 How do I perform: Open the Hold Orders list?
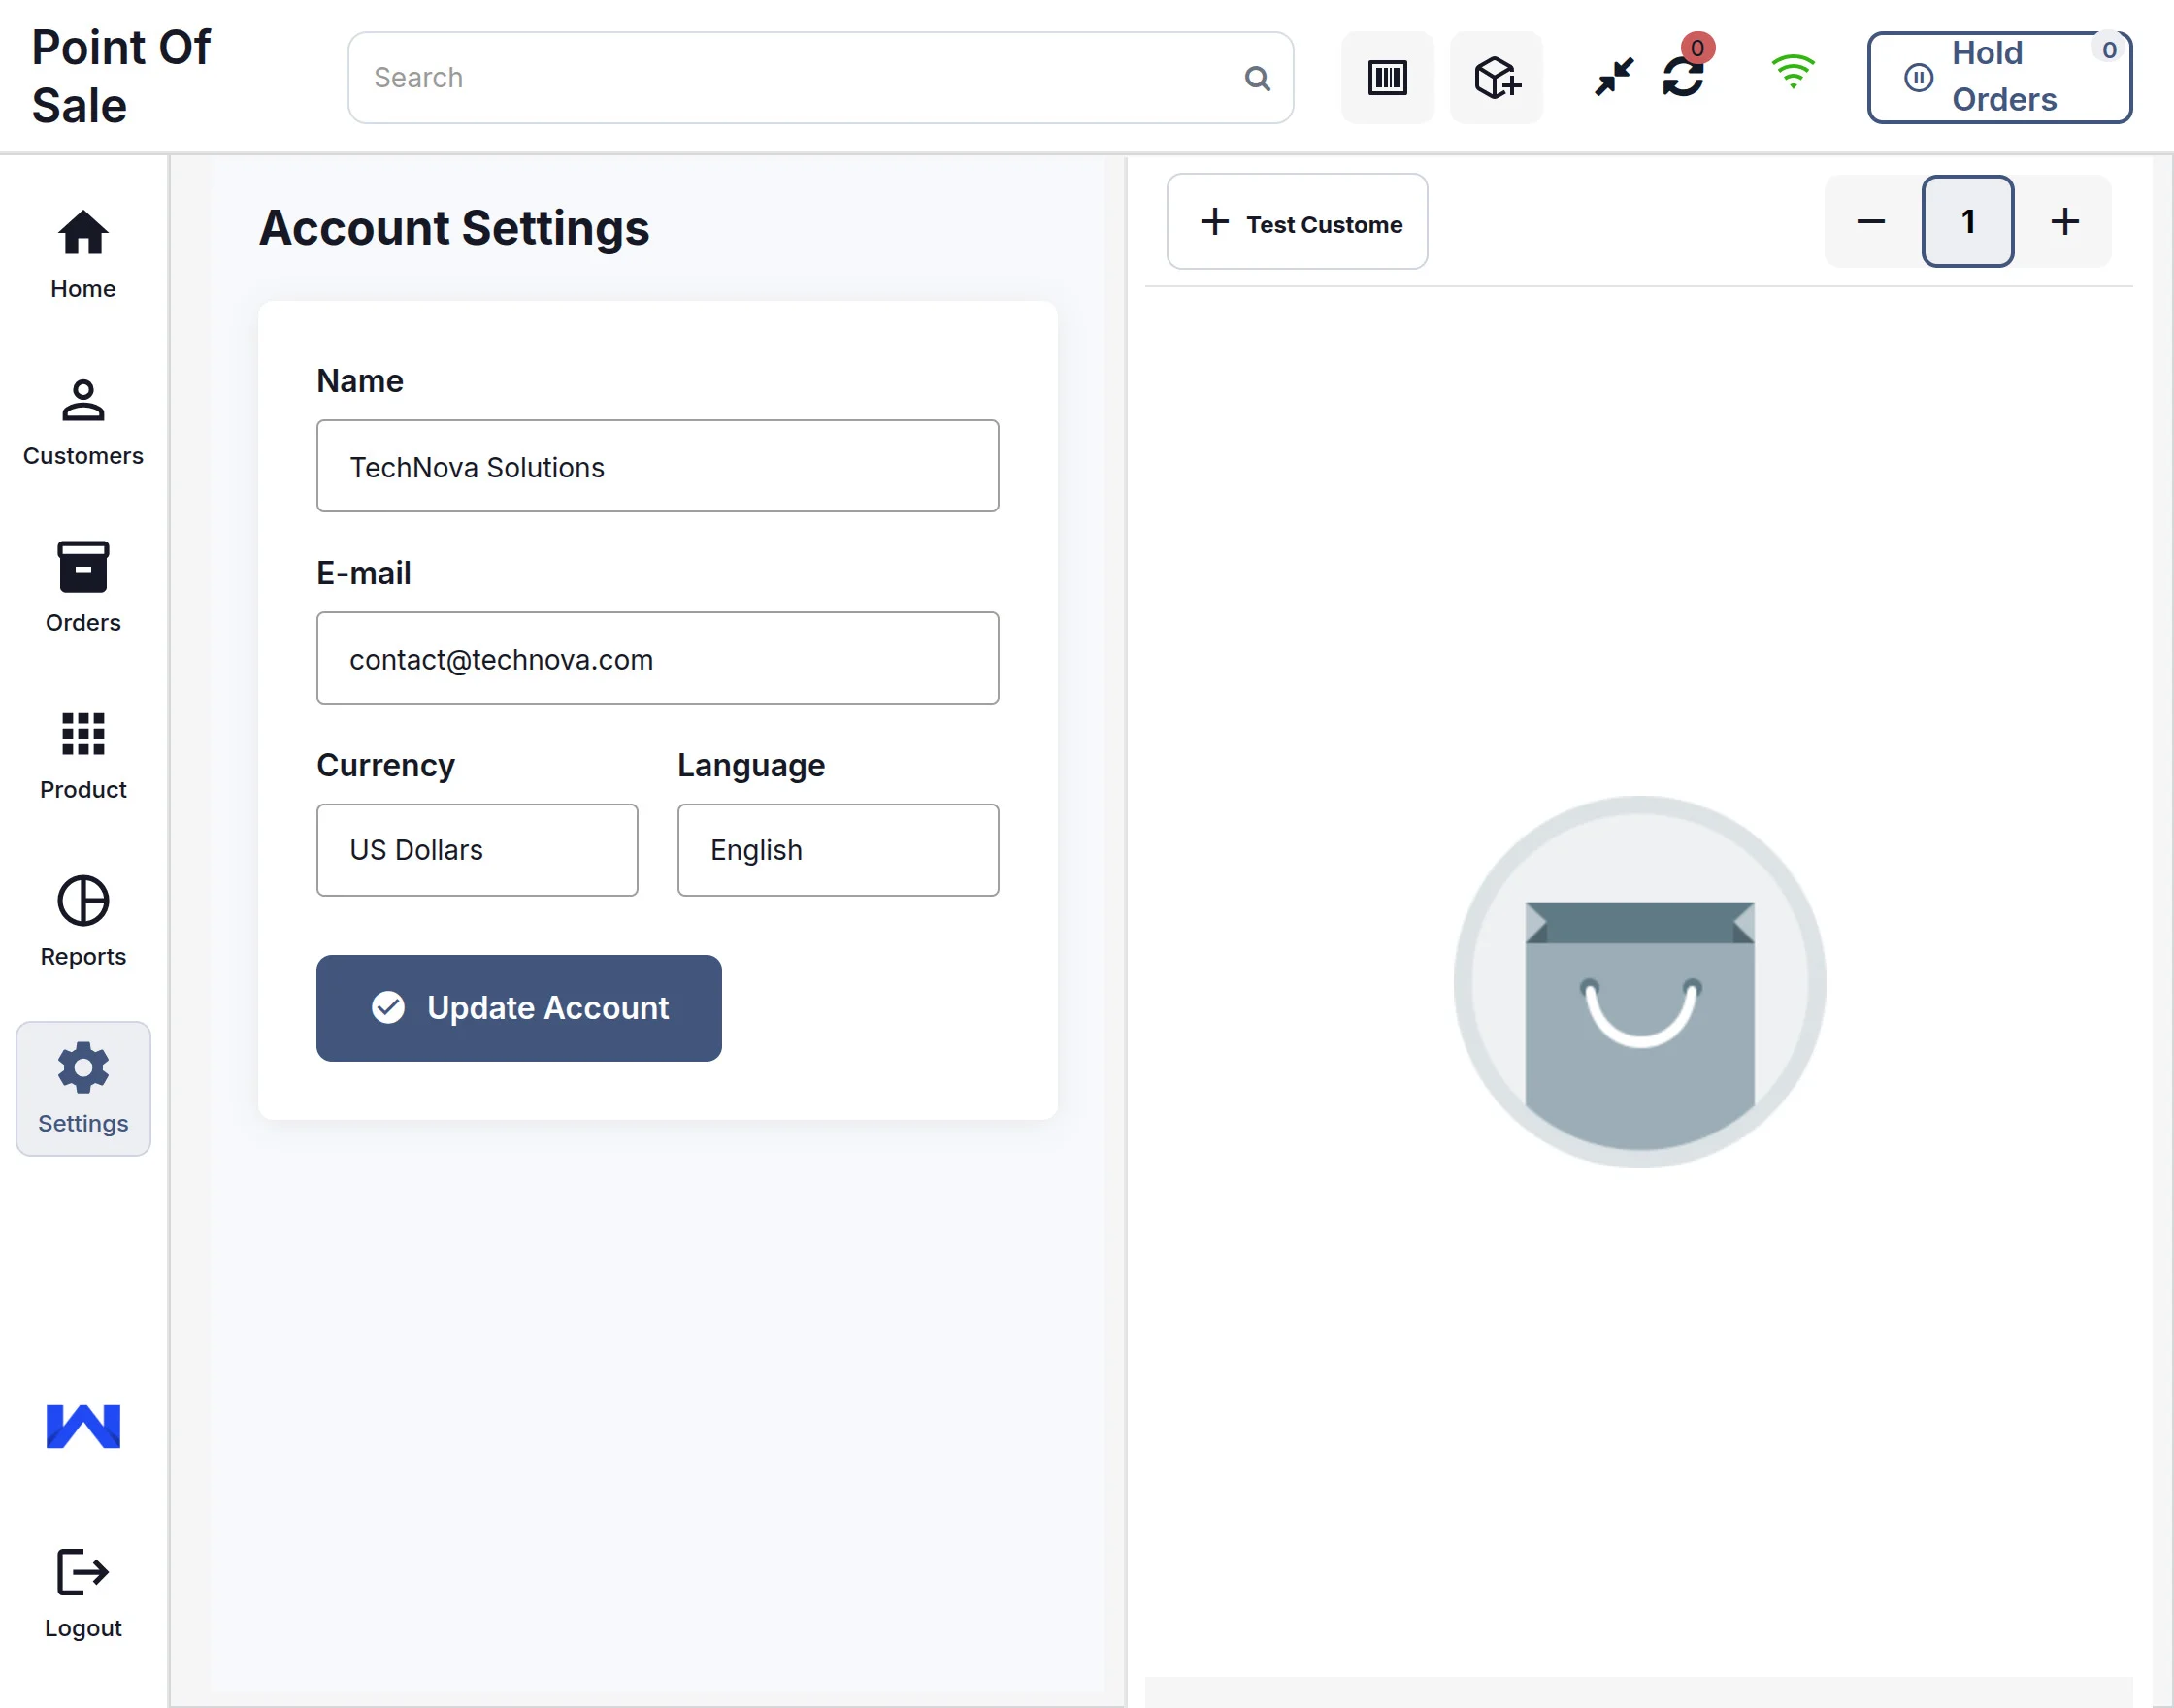coord(1998,77)
